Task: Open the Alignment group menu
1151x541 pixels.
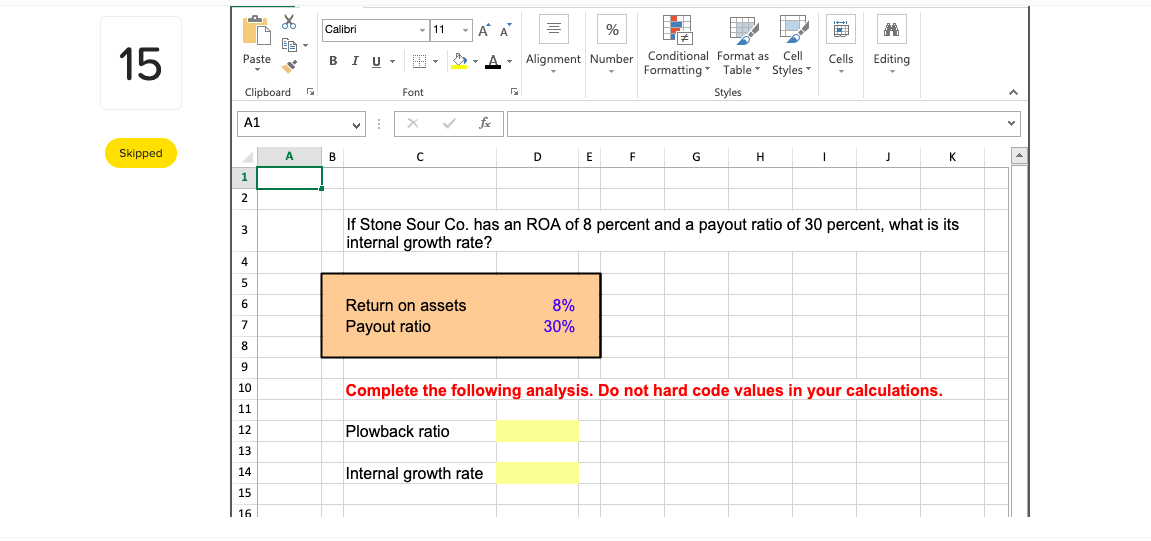Action: (553, 47)
